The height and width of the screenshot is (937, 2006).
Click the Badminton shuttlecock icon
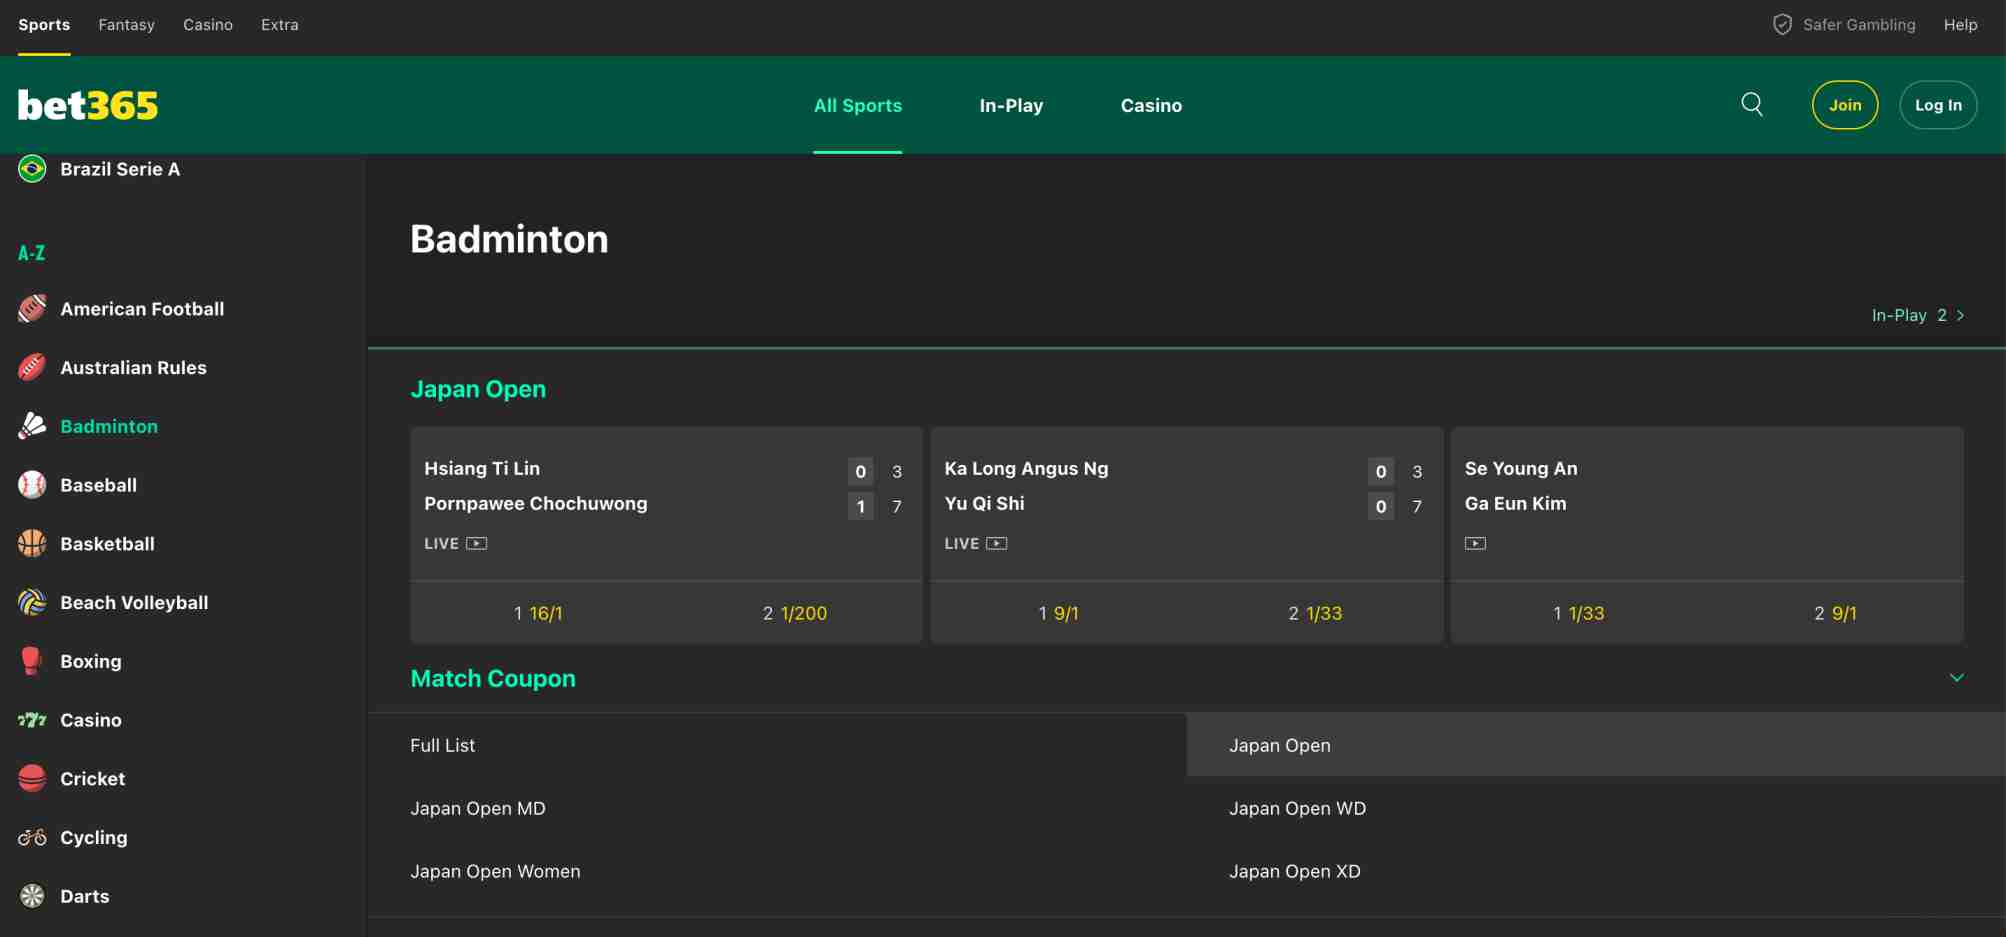pos(32,426)
